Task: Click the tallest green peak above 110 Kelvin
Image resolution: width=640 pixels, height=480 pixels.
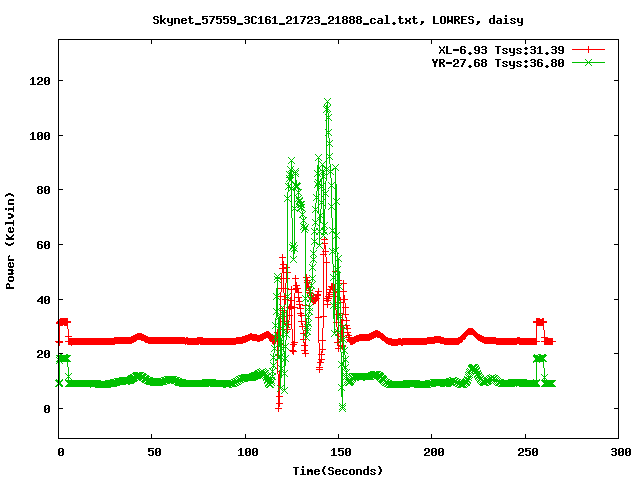Action: coord(327,102)
